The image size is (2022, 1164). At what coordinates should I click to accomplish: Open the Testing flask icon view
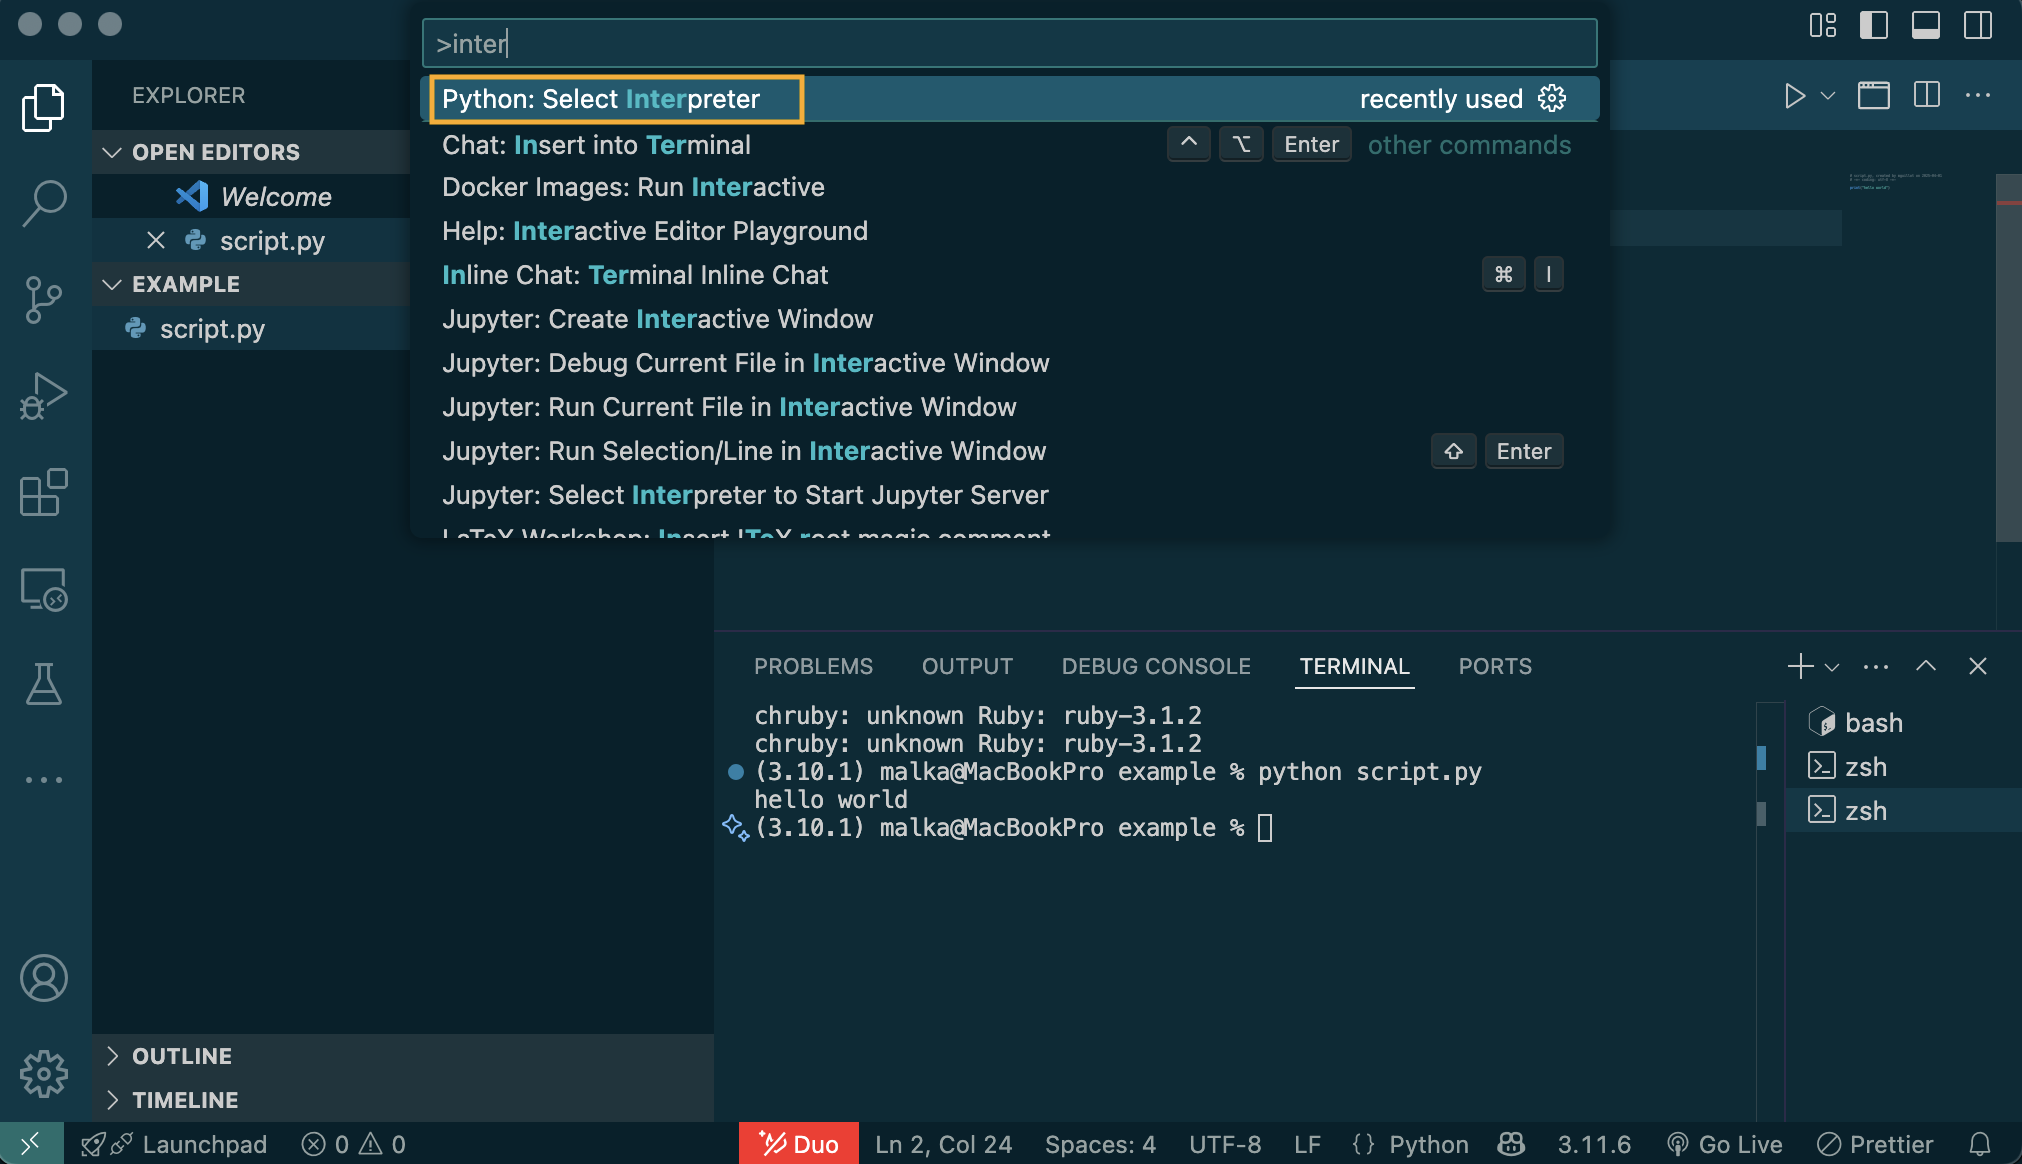tap(44, 684)
